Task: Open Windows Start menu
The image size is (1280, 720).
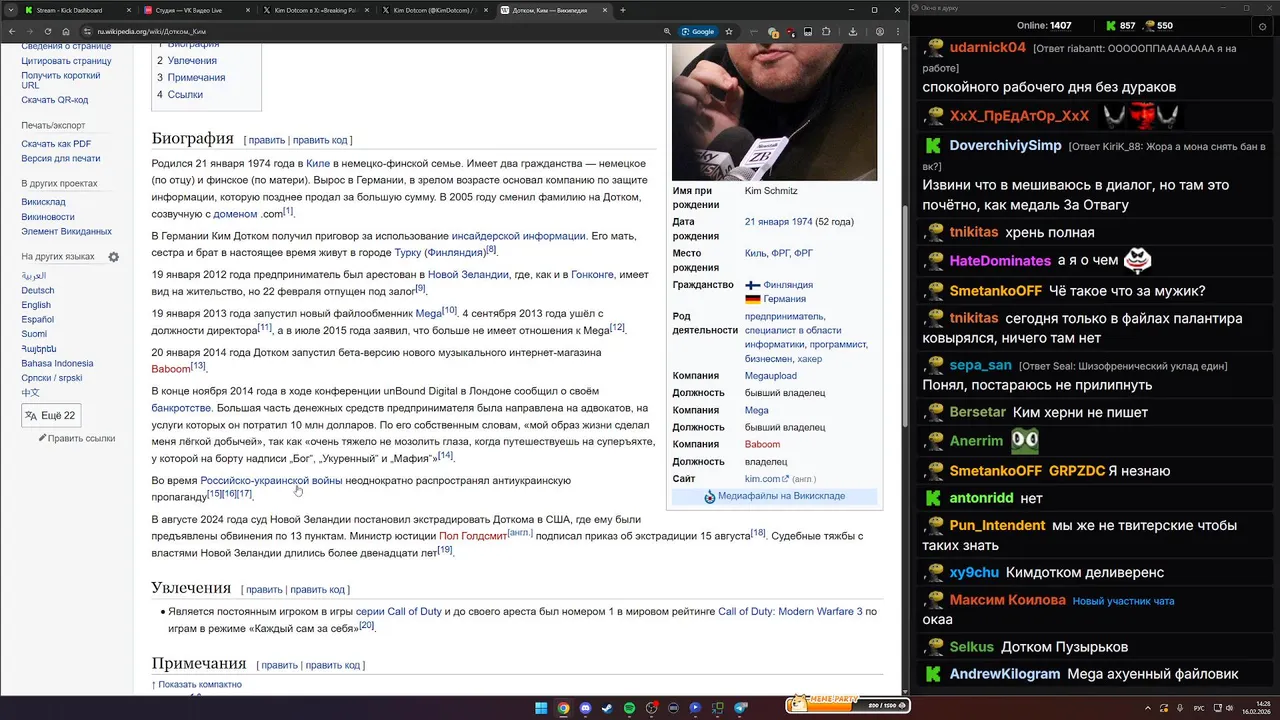Action: [541, 708]
